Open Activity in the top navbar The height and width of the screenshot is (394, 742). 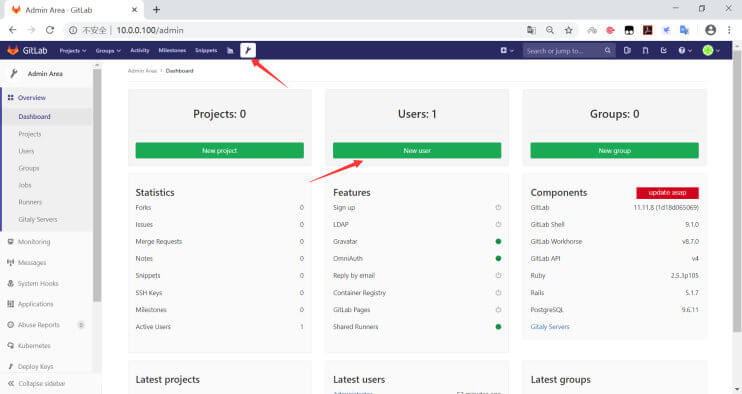click(140, 51)
